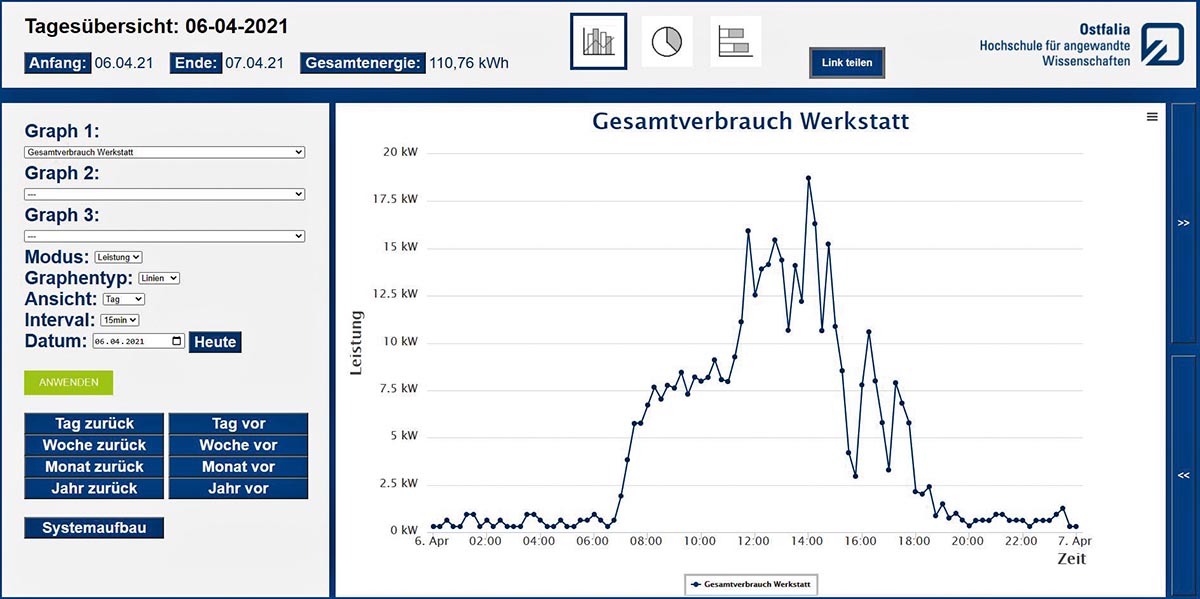
Task: Click the Tag zurück button
Action: click(95, 424)
